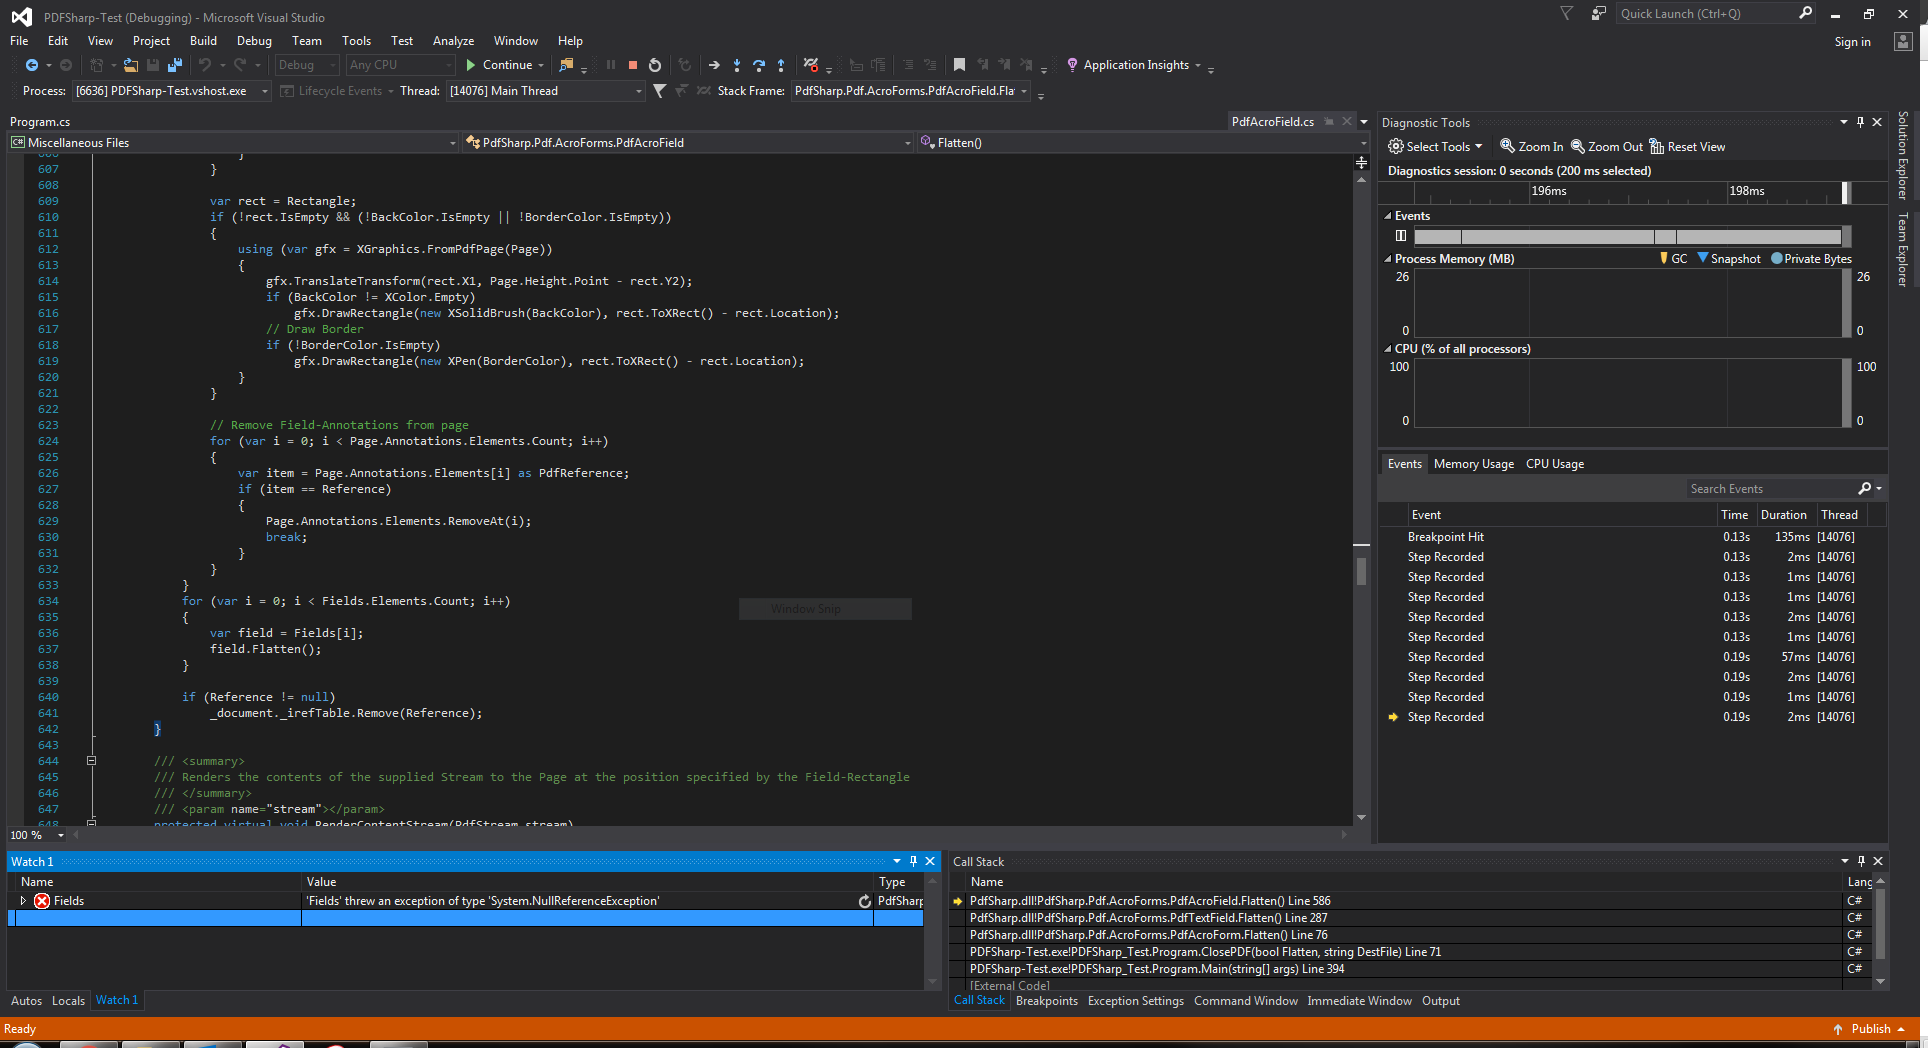Open the Debug menu
The image size is (1928, 1048).
click(x=254, y=41)
